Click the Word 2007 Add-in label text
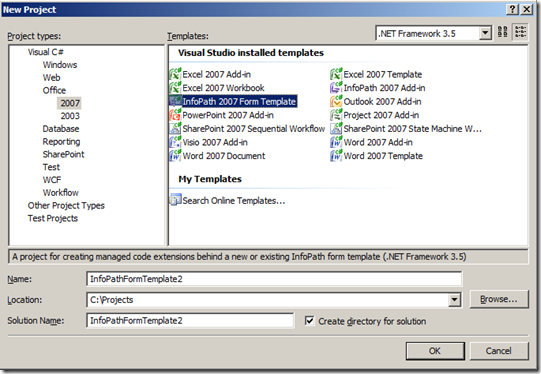The width and height of the screenshot is (541, 374). point(378,142)
